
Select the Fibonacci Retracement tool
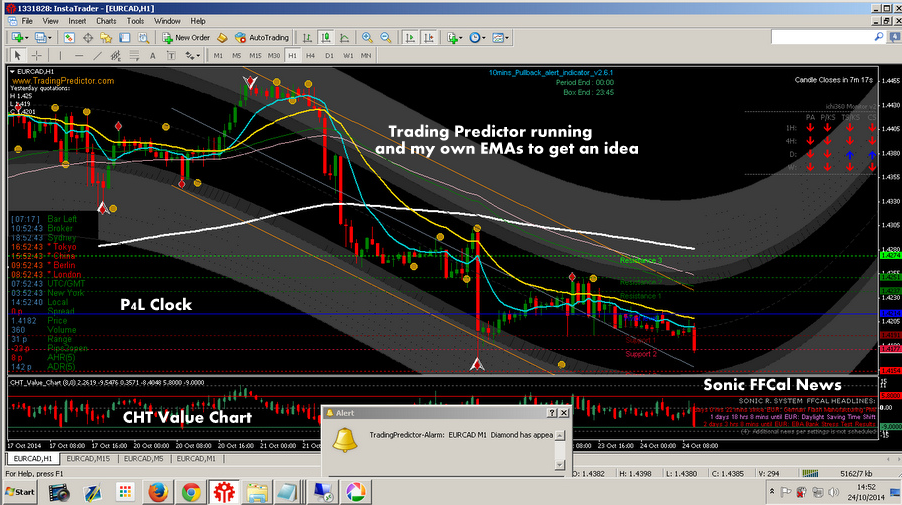point(134,55)
